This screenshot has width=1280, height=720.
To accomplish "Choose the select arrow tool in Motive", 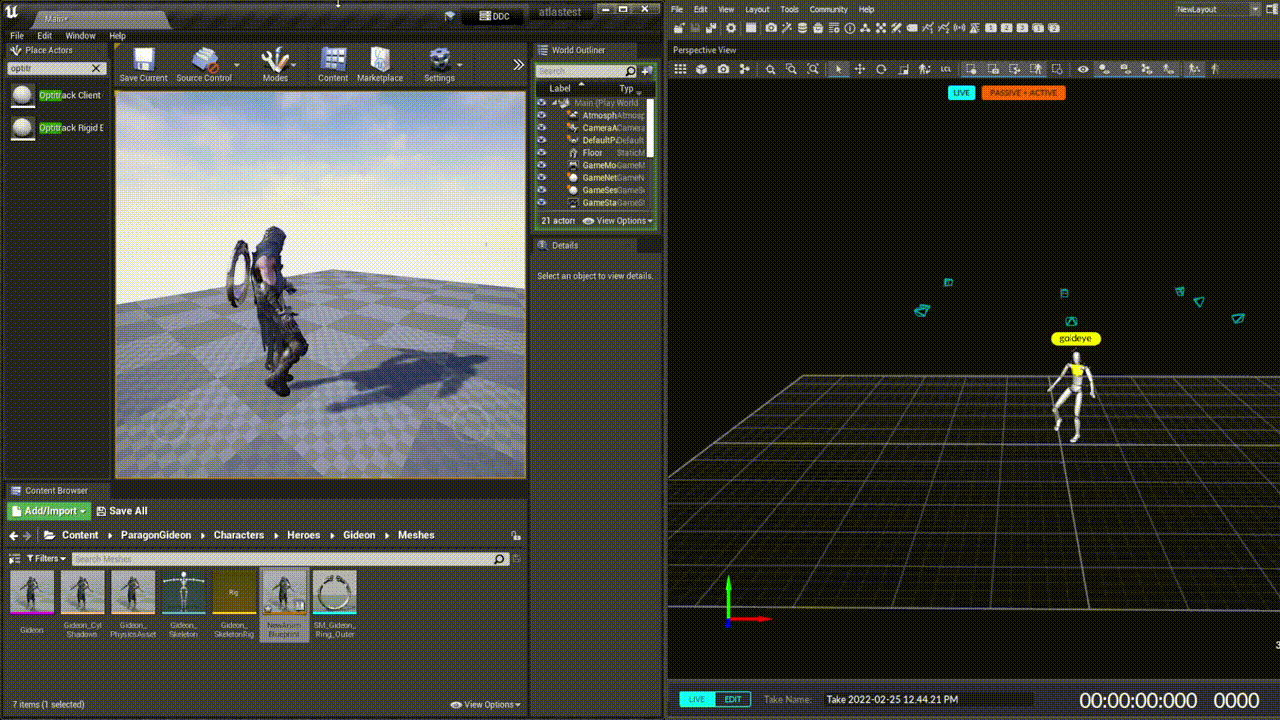I will pyautogui.click(x=837, y=69).
